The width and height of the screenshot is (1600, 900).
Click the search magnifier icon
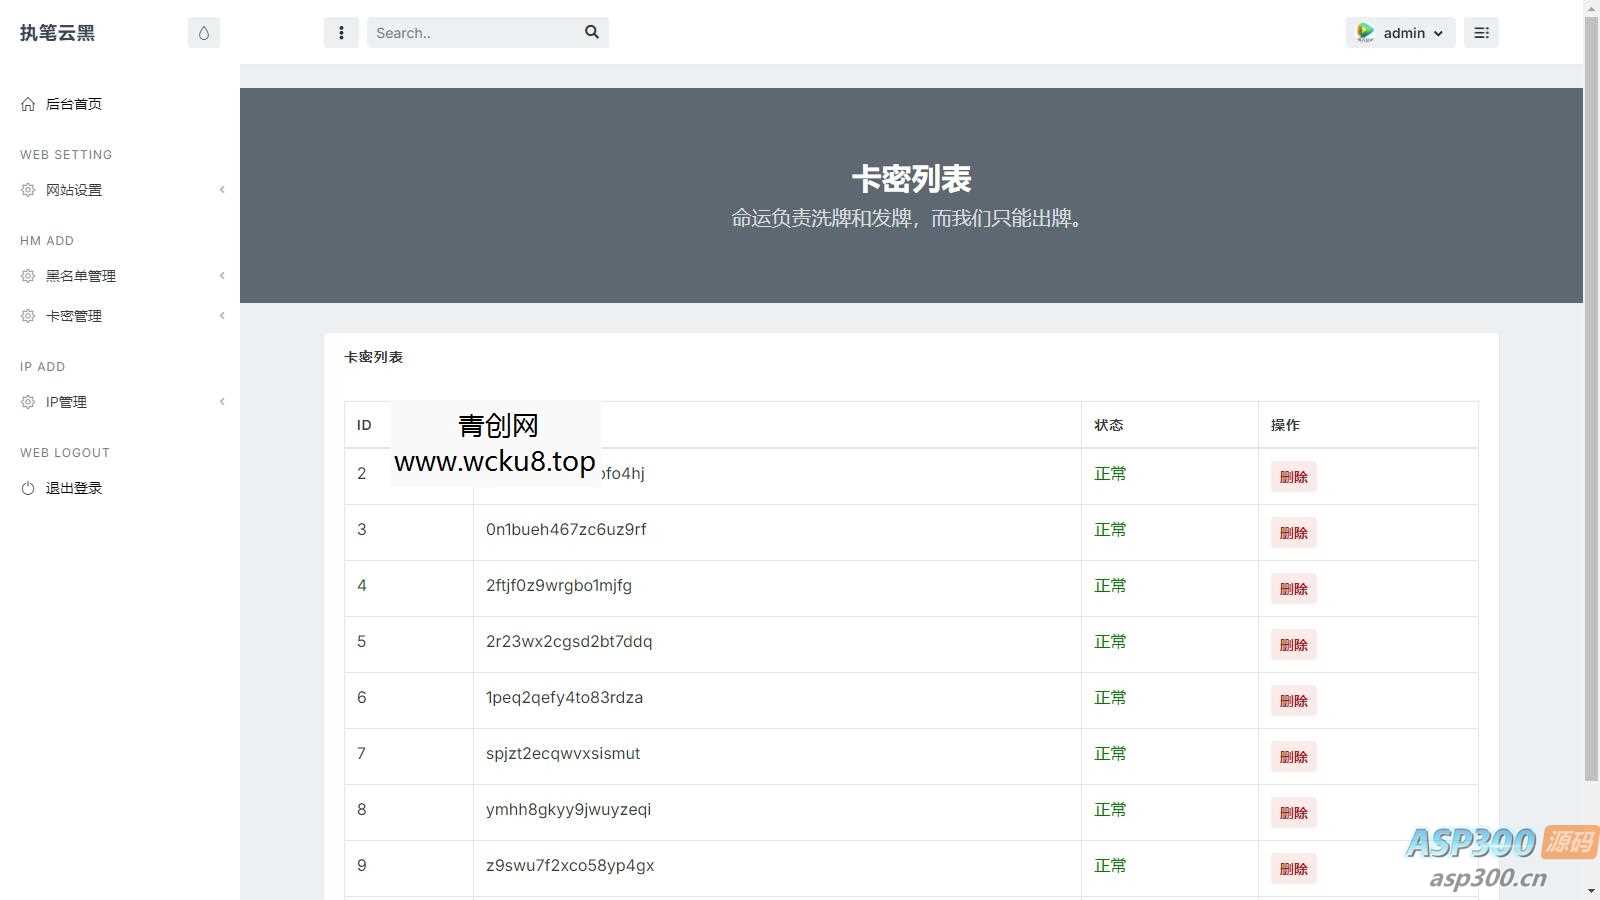[591, 32]
